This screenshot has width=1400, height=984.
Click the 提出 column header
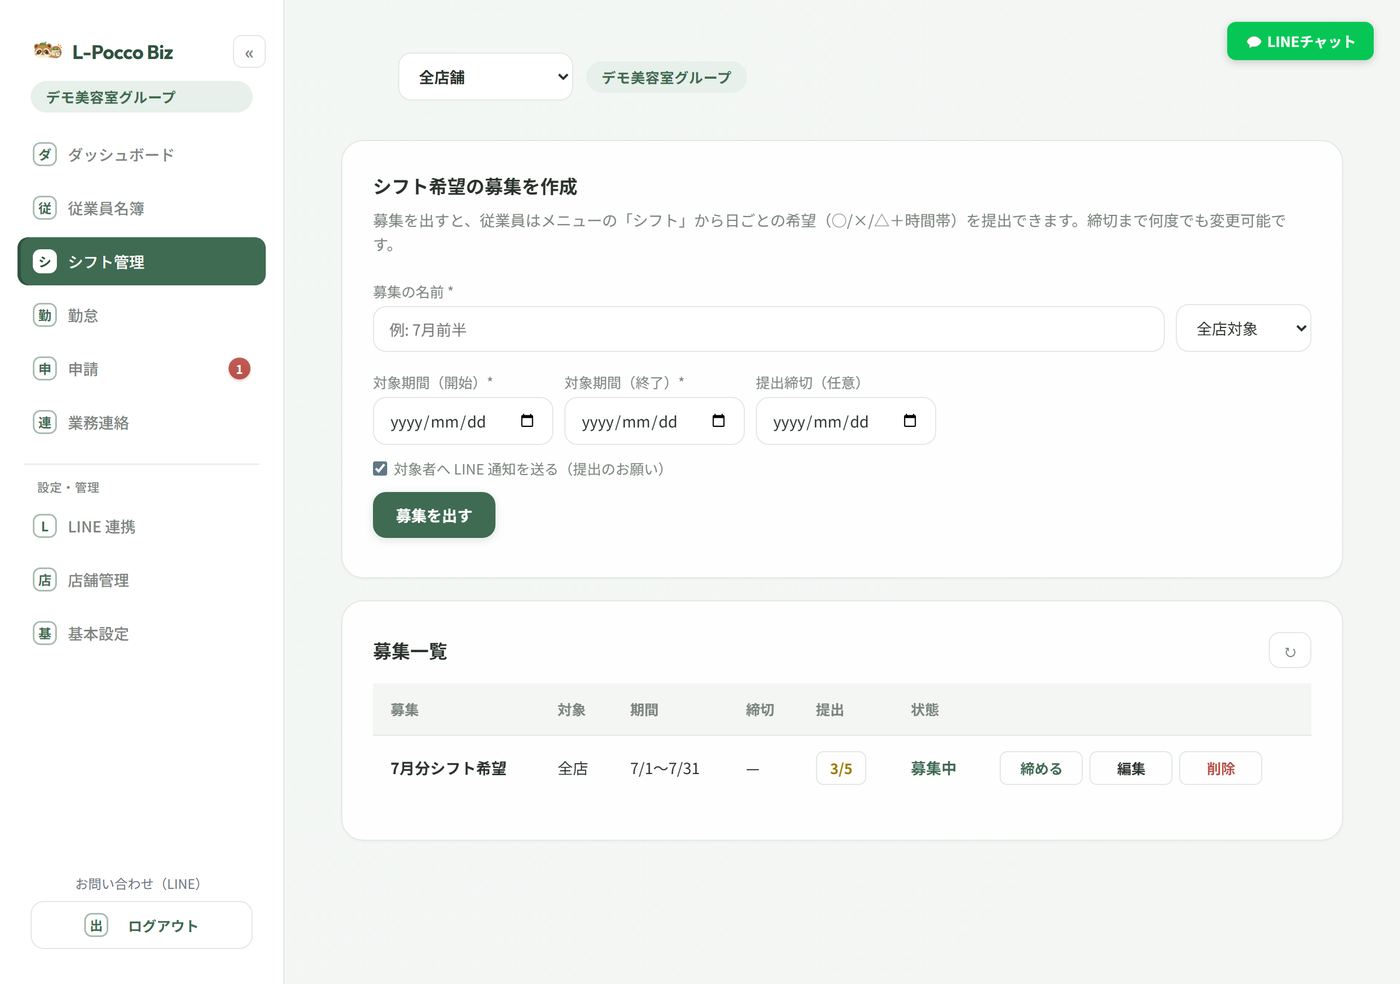830,709
